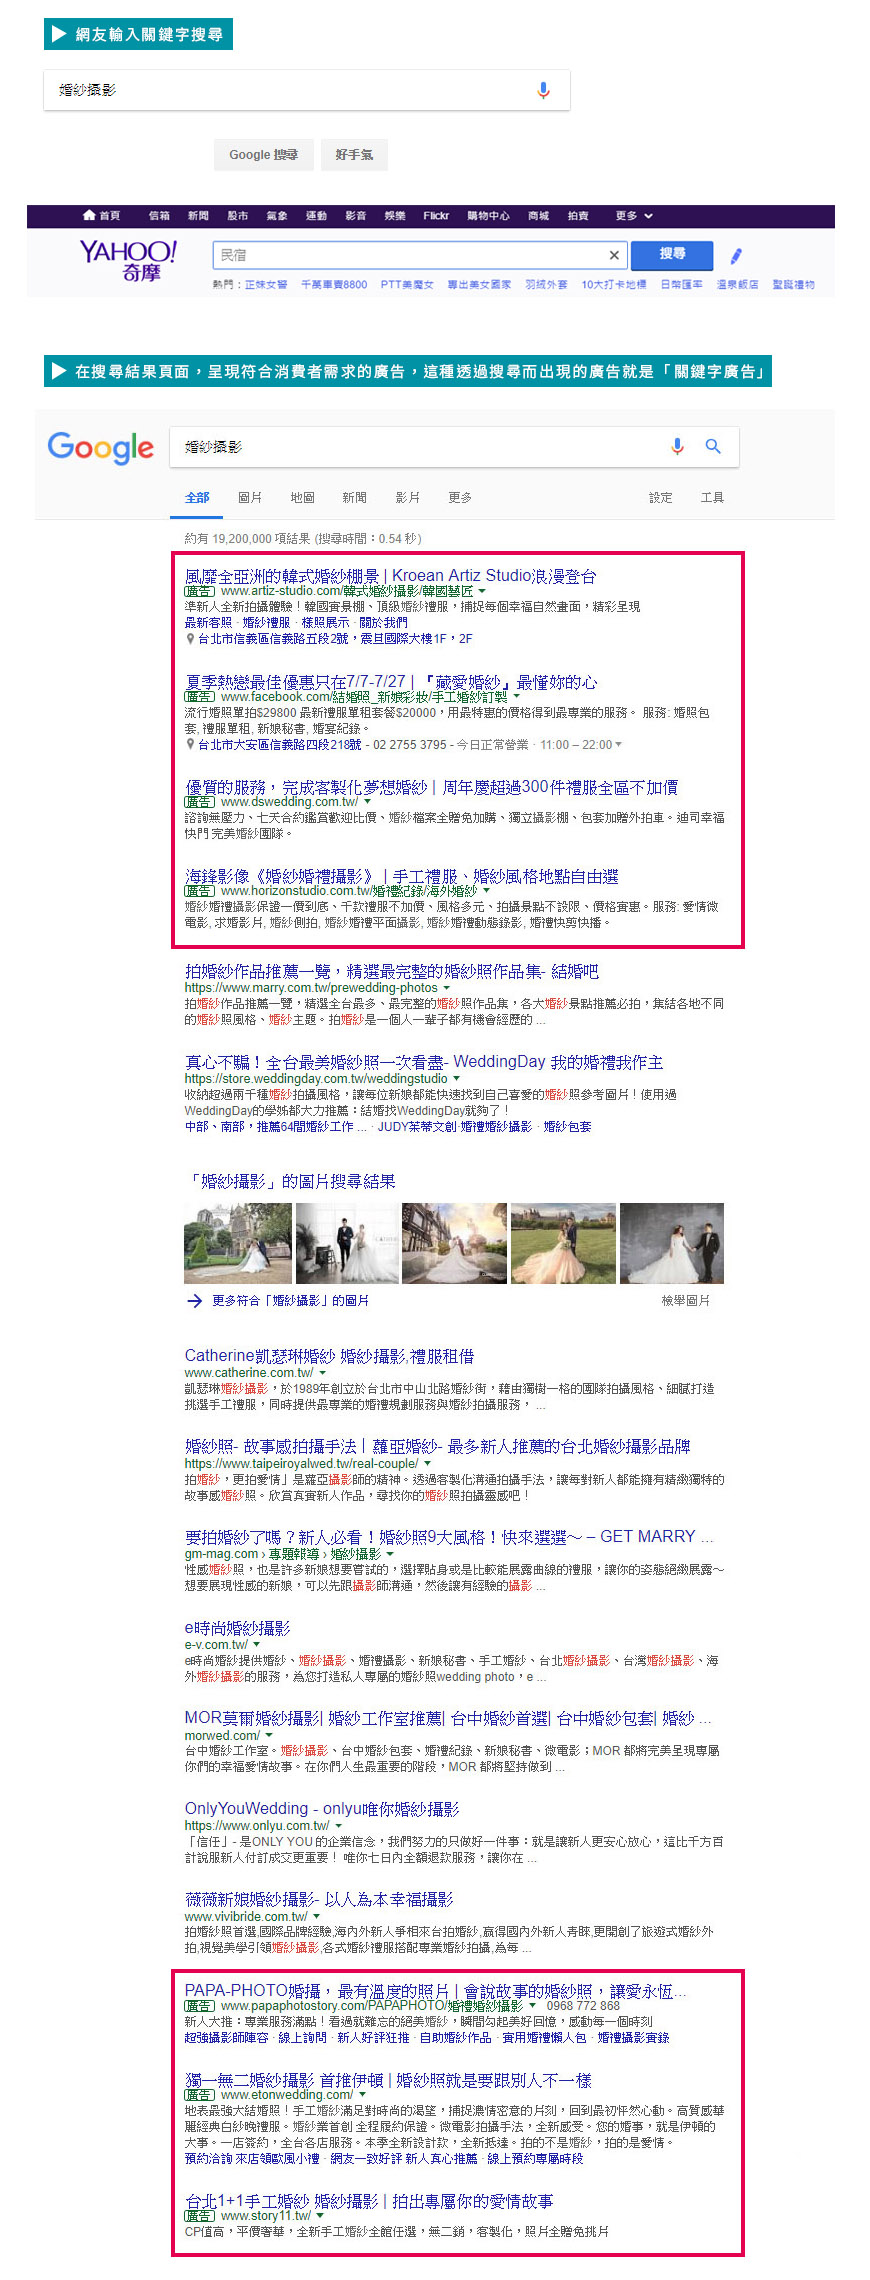Open the second wedding image thumbnail
The image size is (870, 2280).
click(x=347, y=1243)
